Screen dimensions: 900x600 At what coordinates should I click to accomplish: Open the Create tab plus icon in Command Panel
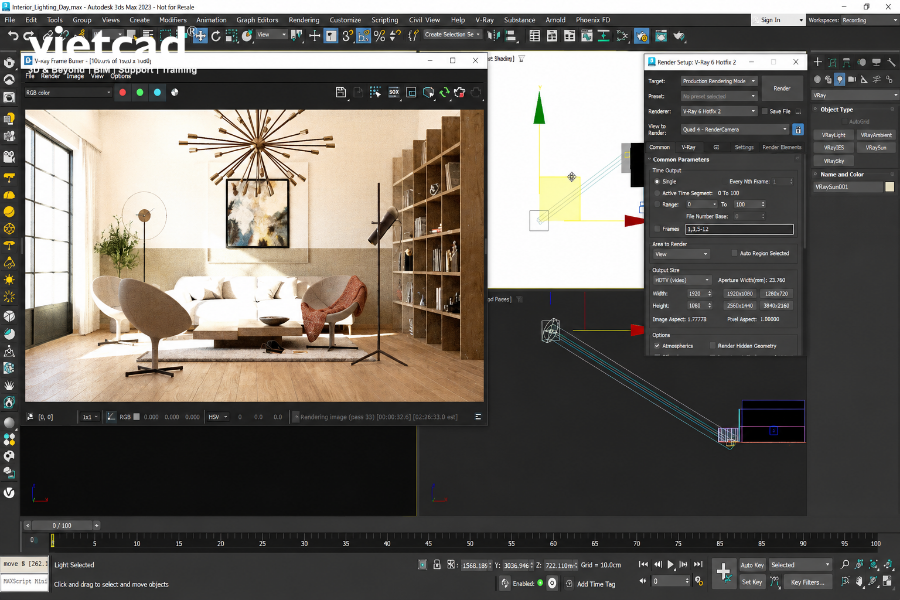click(x=818, y=62)
